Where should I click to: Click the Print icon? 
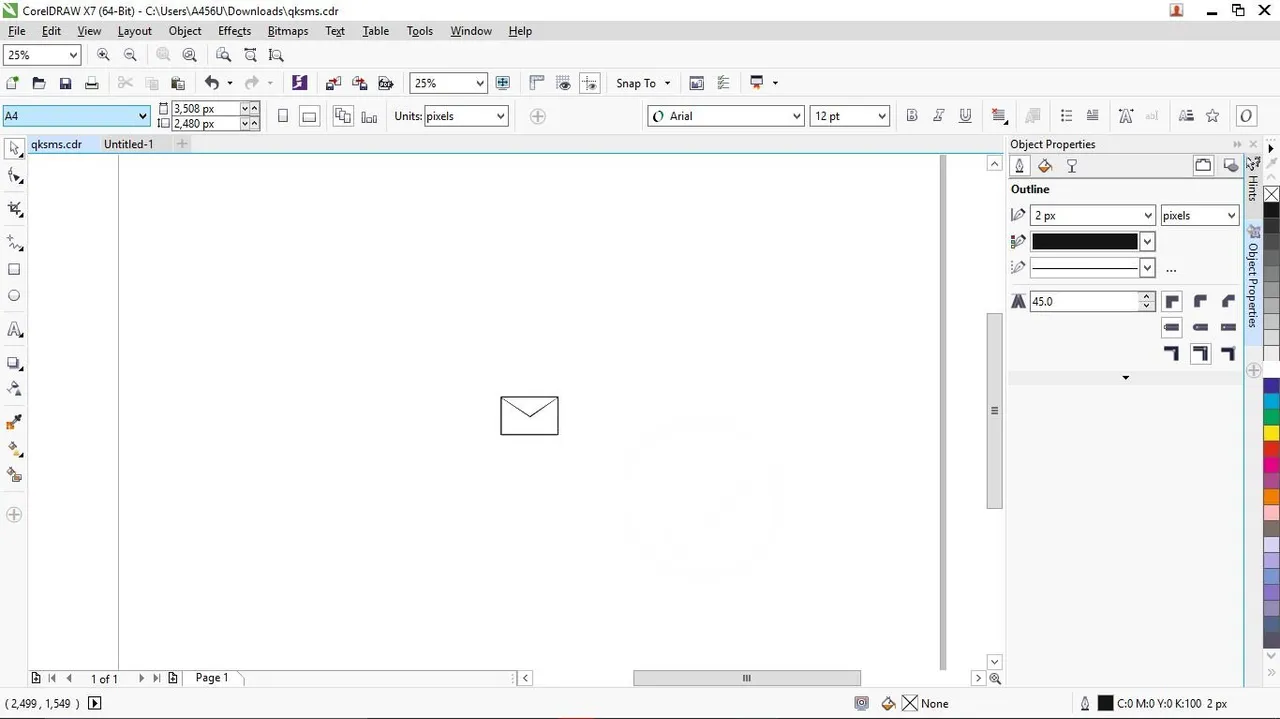click(x=91, y=83)
